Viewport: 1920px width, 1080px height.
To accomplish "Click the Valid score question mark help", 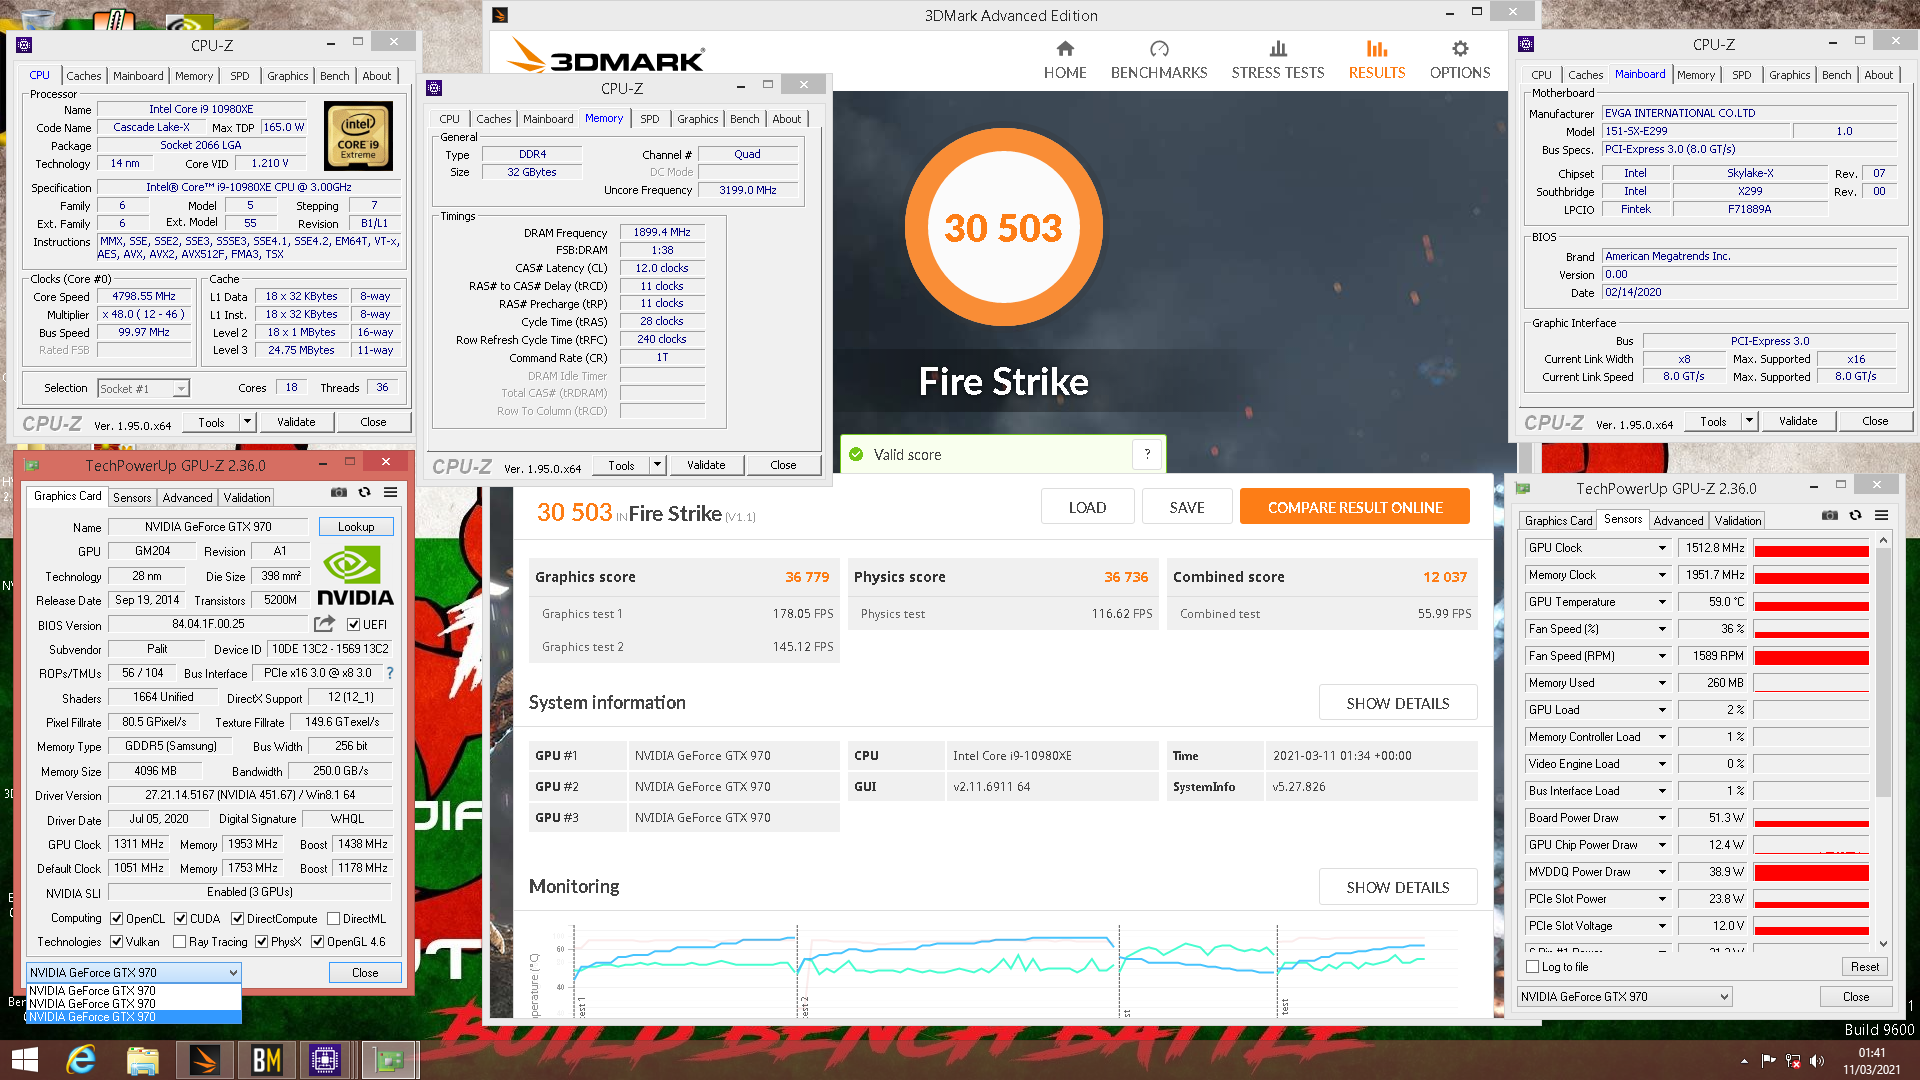I will click(1147, 454).
